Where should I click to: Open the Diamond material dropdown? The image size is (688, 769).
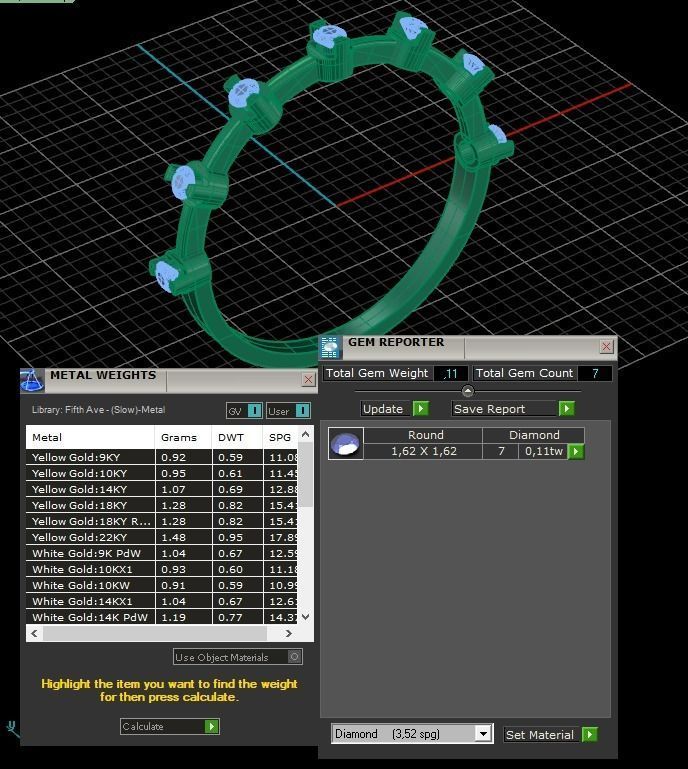(x=484, y=734)
